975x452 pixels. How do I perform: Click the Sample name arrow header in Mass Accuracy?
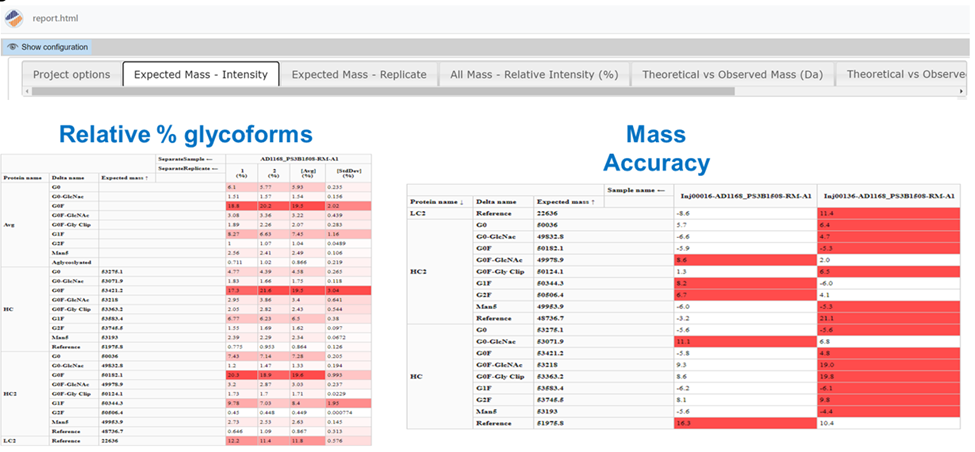[x=636, y=189]
